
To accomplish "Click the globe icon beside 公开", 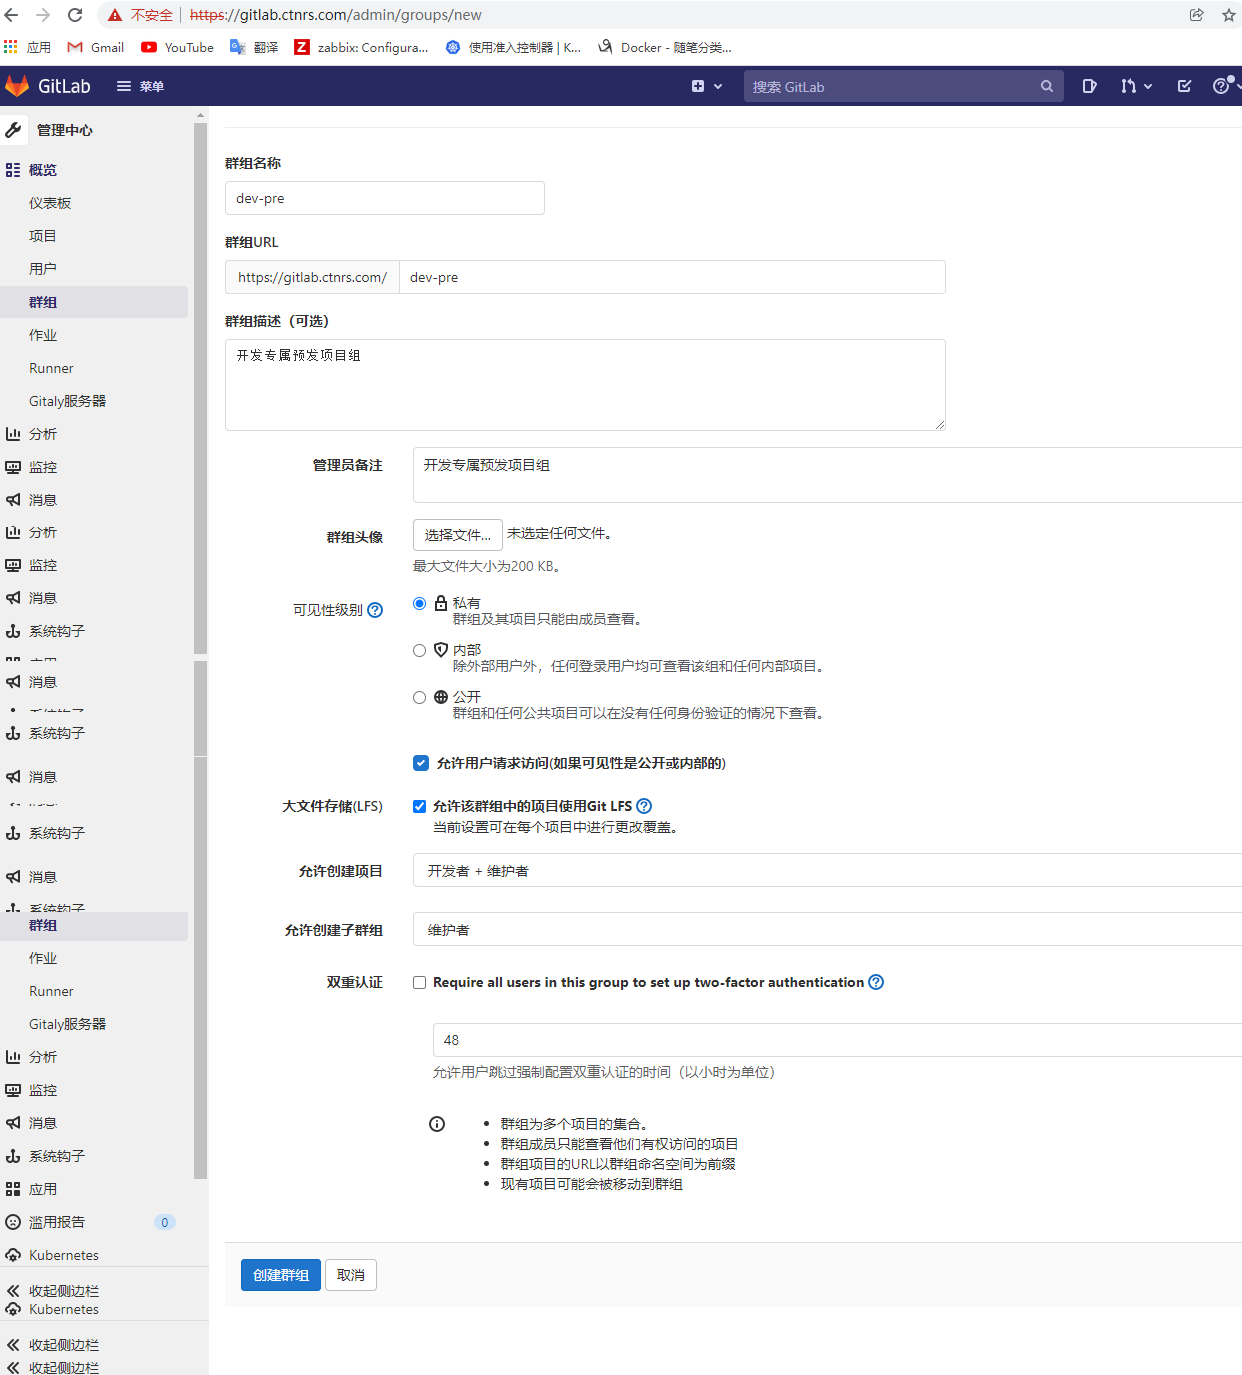I will point(441,697).
